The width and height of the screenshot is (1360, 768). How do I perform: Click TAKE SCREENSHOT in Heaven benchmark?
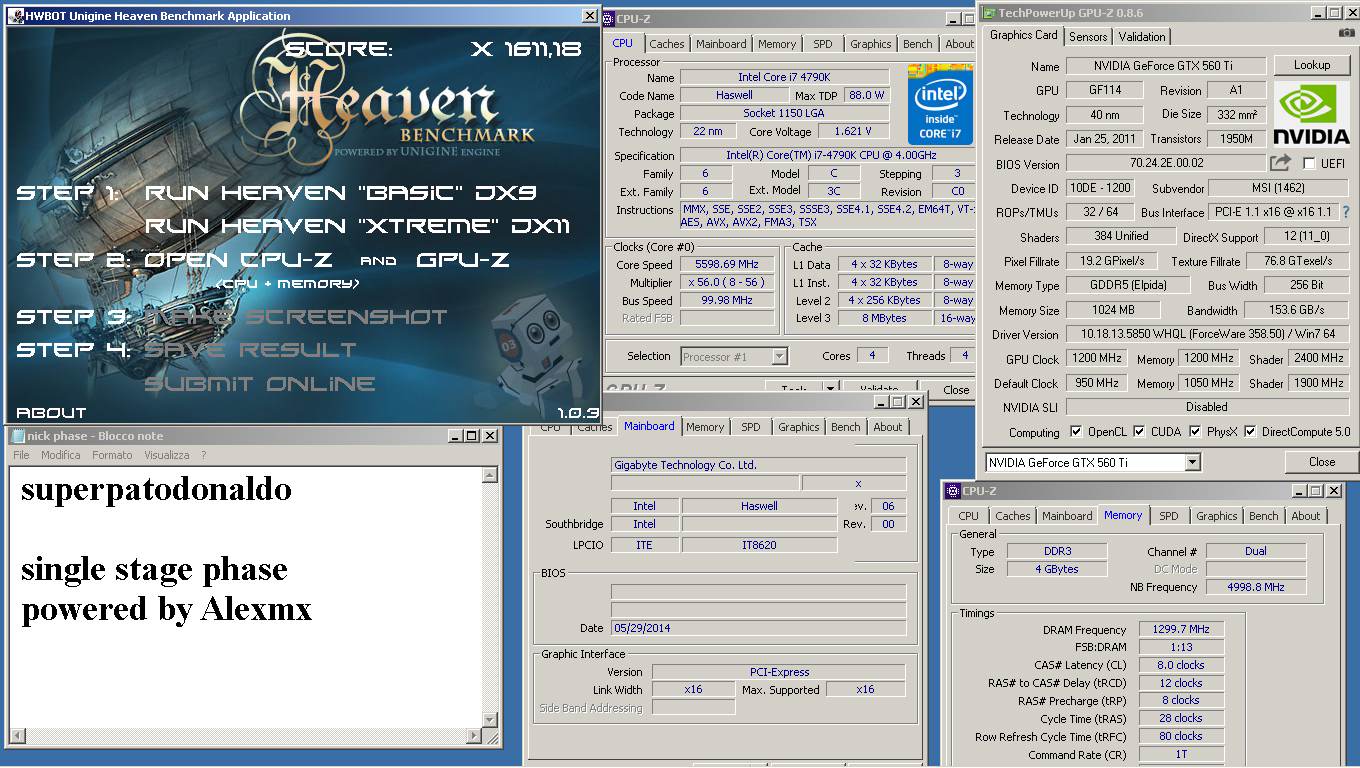296,317
